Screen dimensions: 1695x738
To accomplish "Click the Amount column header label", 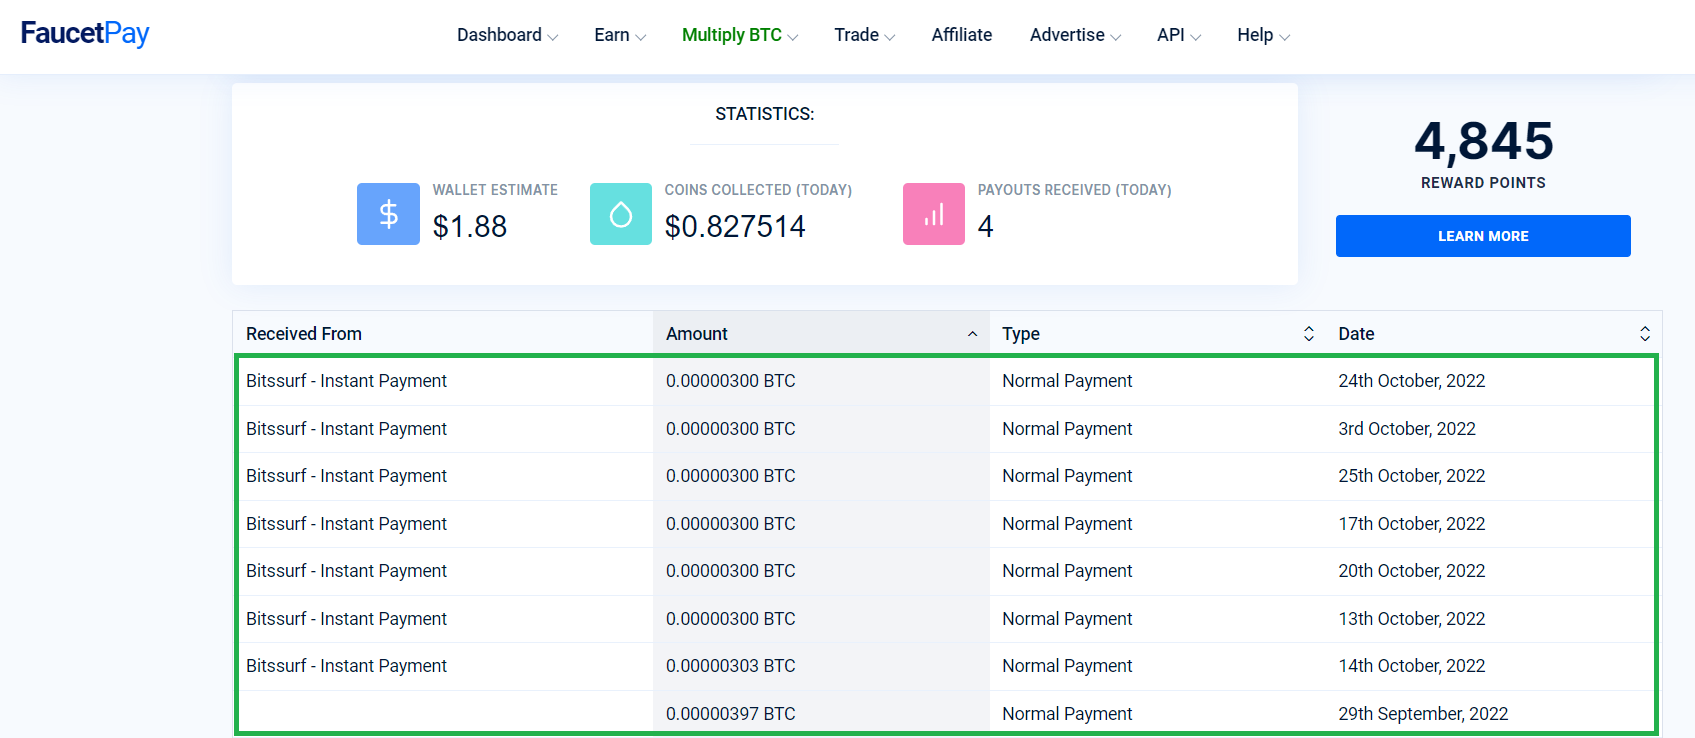I will coord(697,334).
